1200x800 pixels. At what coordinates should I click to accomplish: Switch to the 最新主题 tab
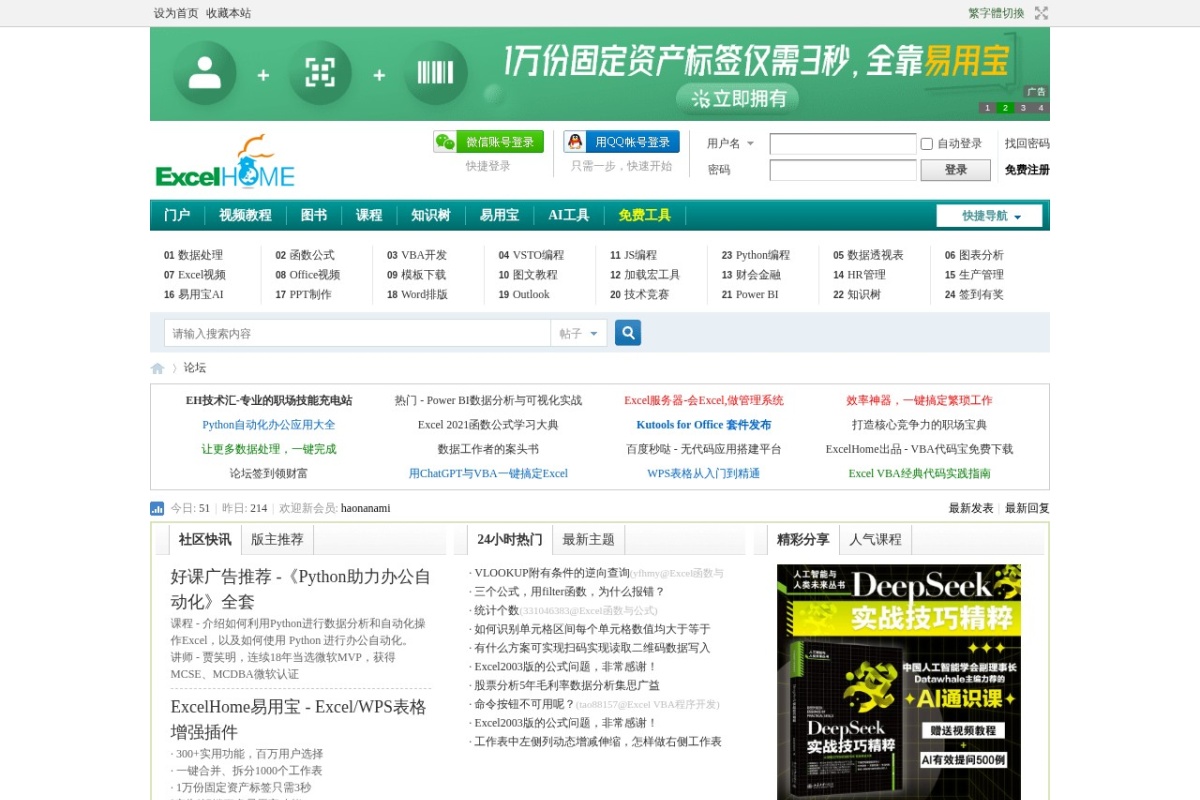pos(588,540)
